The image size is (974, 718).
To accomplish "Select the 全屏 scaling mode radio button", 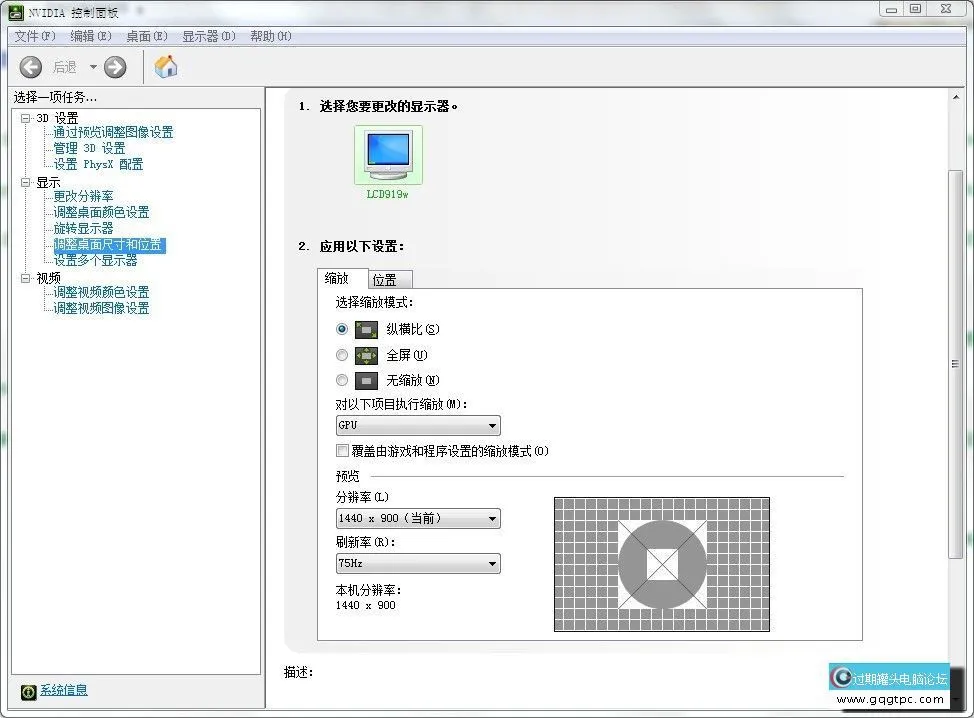I will tap(342, 354).
